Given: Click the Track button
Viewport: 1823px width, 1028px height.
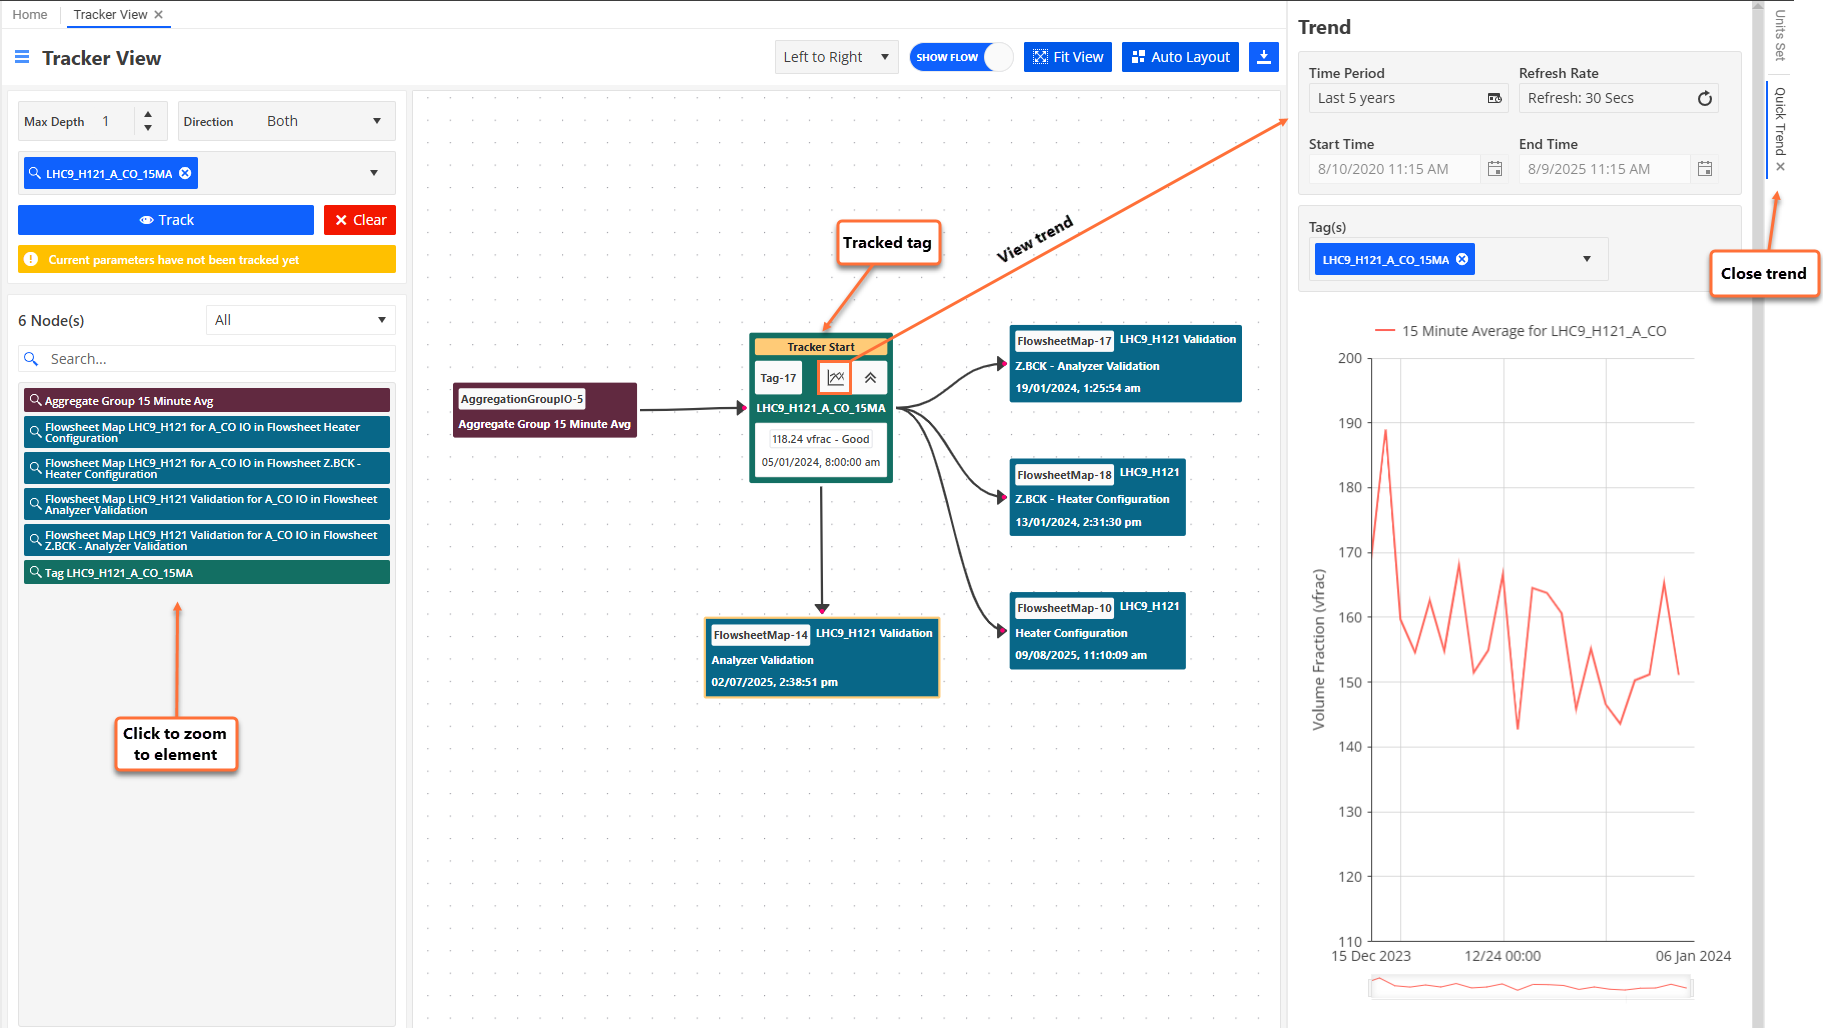Looking at the screenshot, I should coord(166,220).
